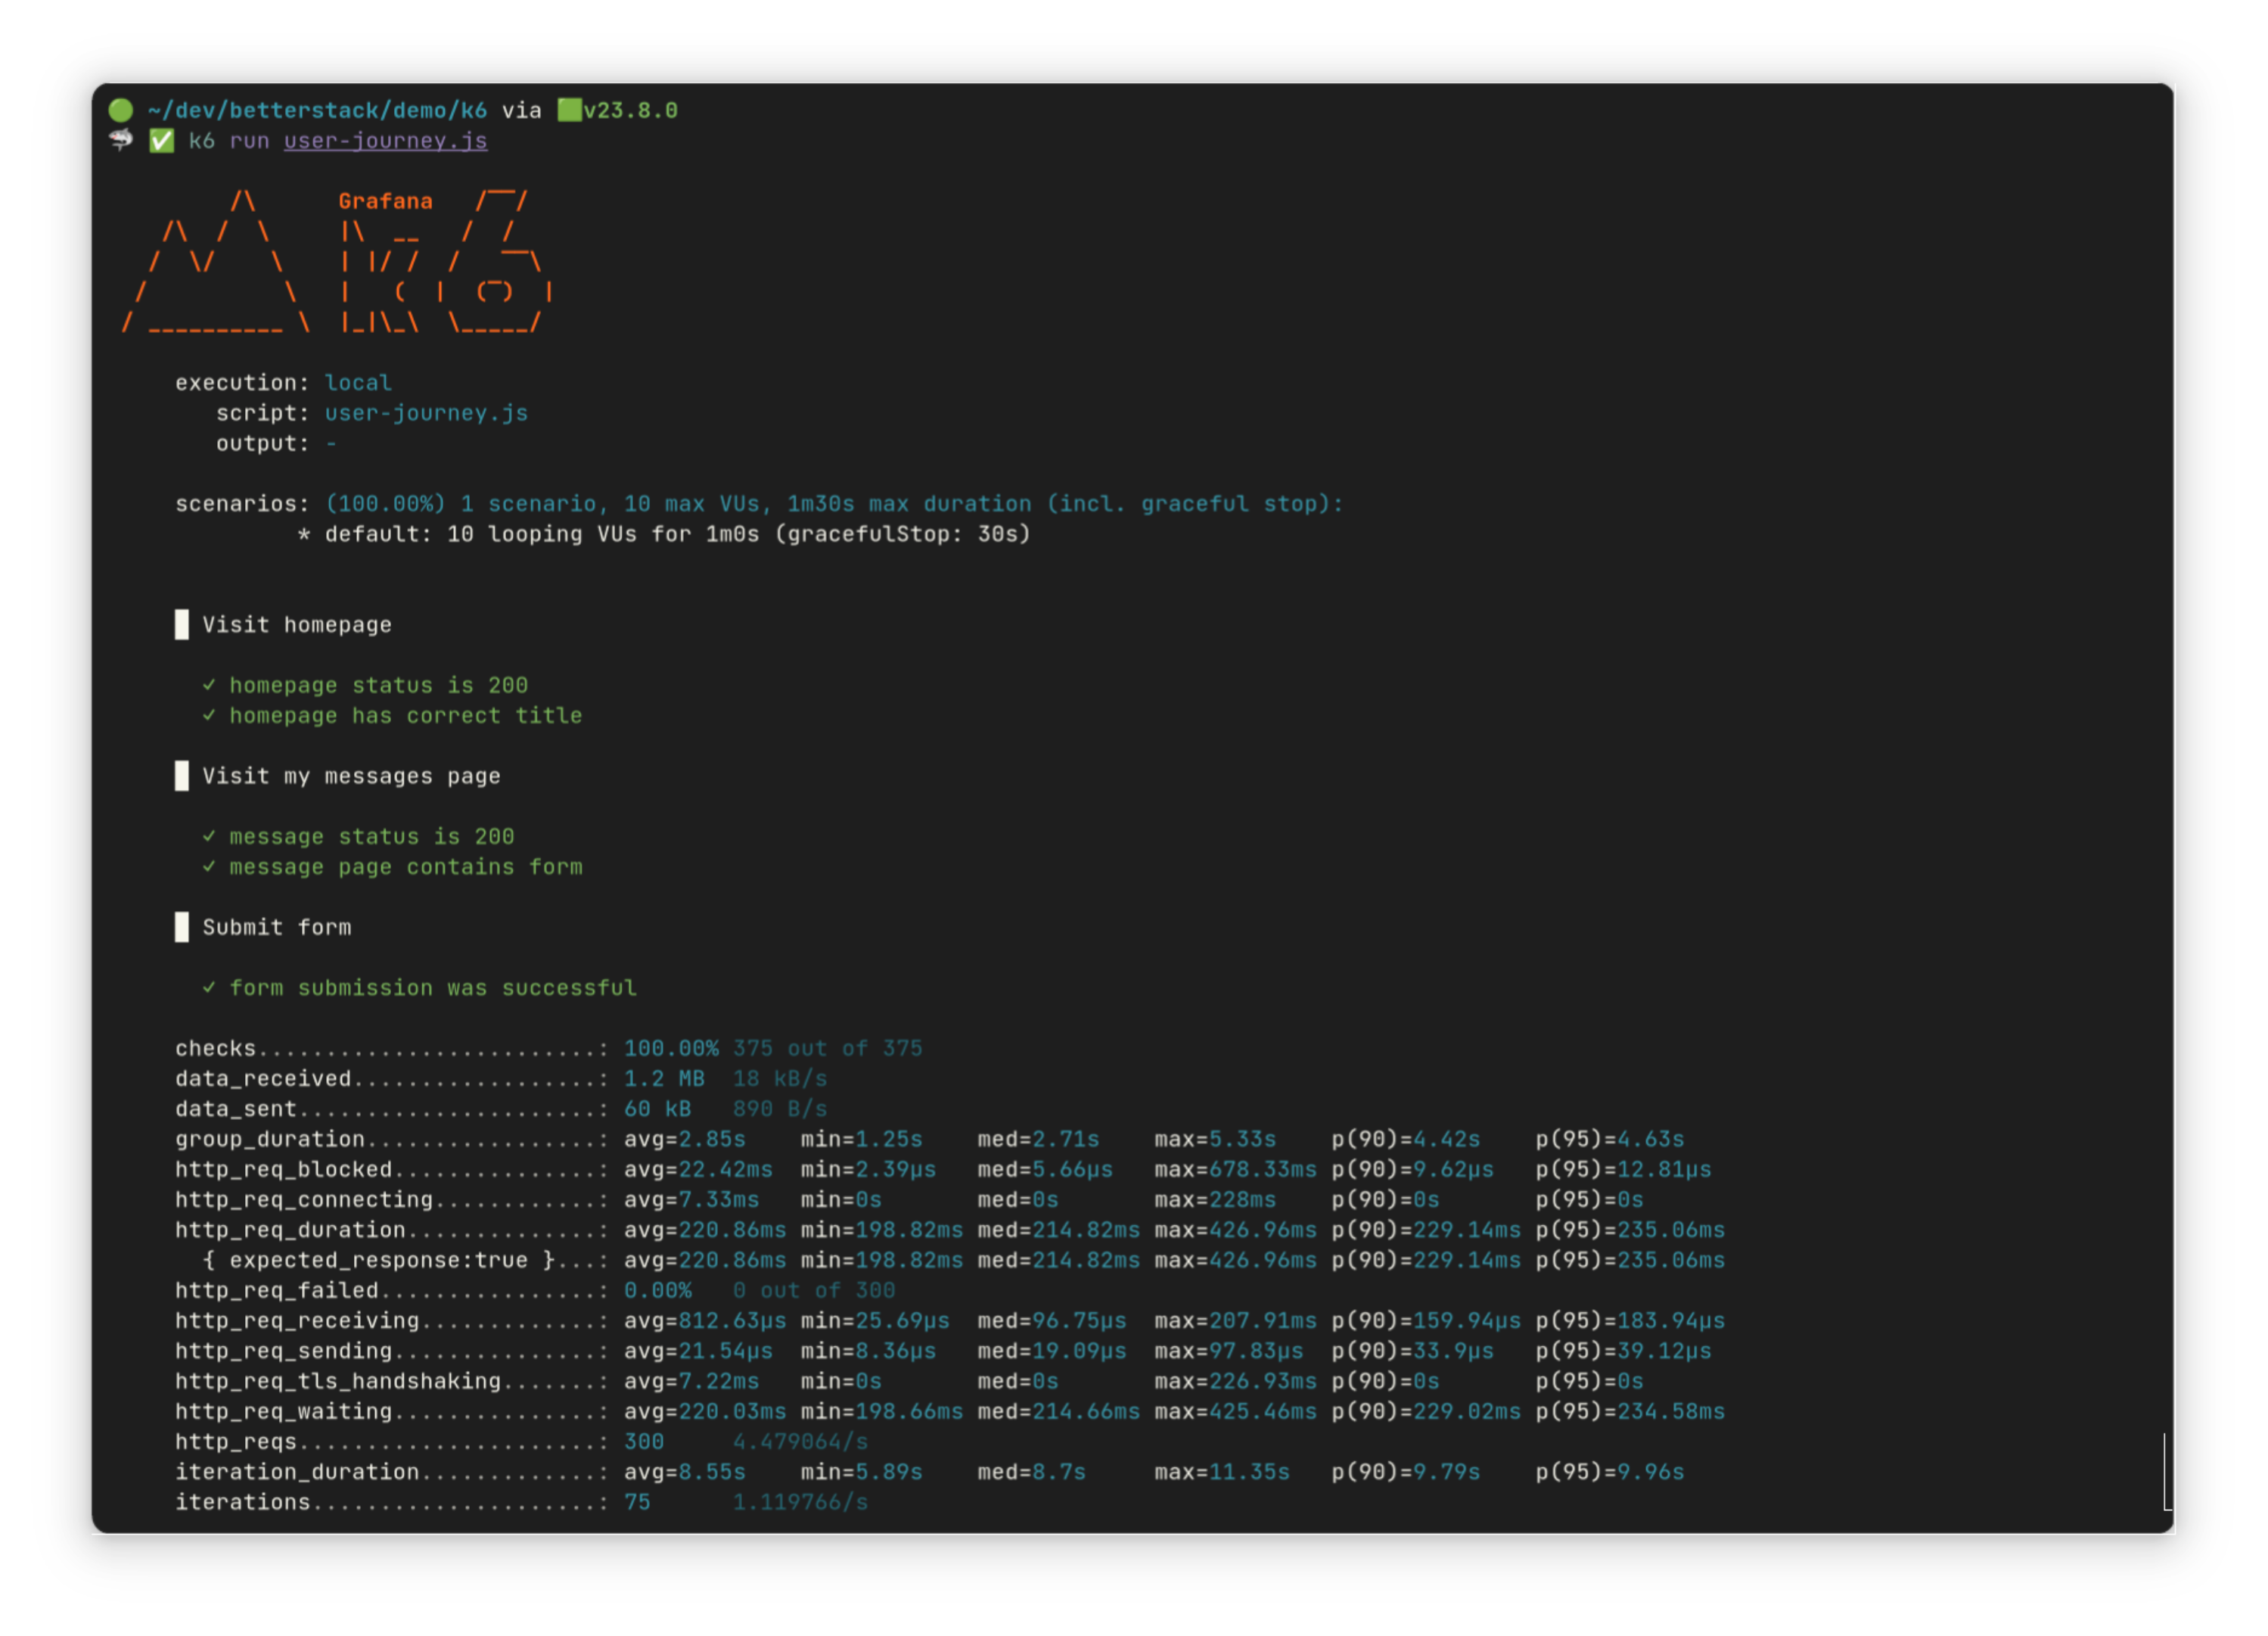Click checkmark next to homepage status is 200

(209, 685)
